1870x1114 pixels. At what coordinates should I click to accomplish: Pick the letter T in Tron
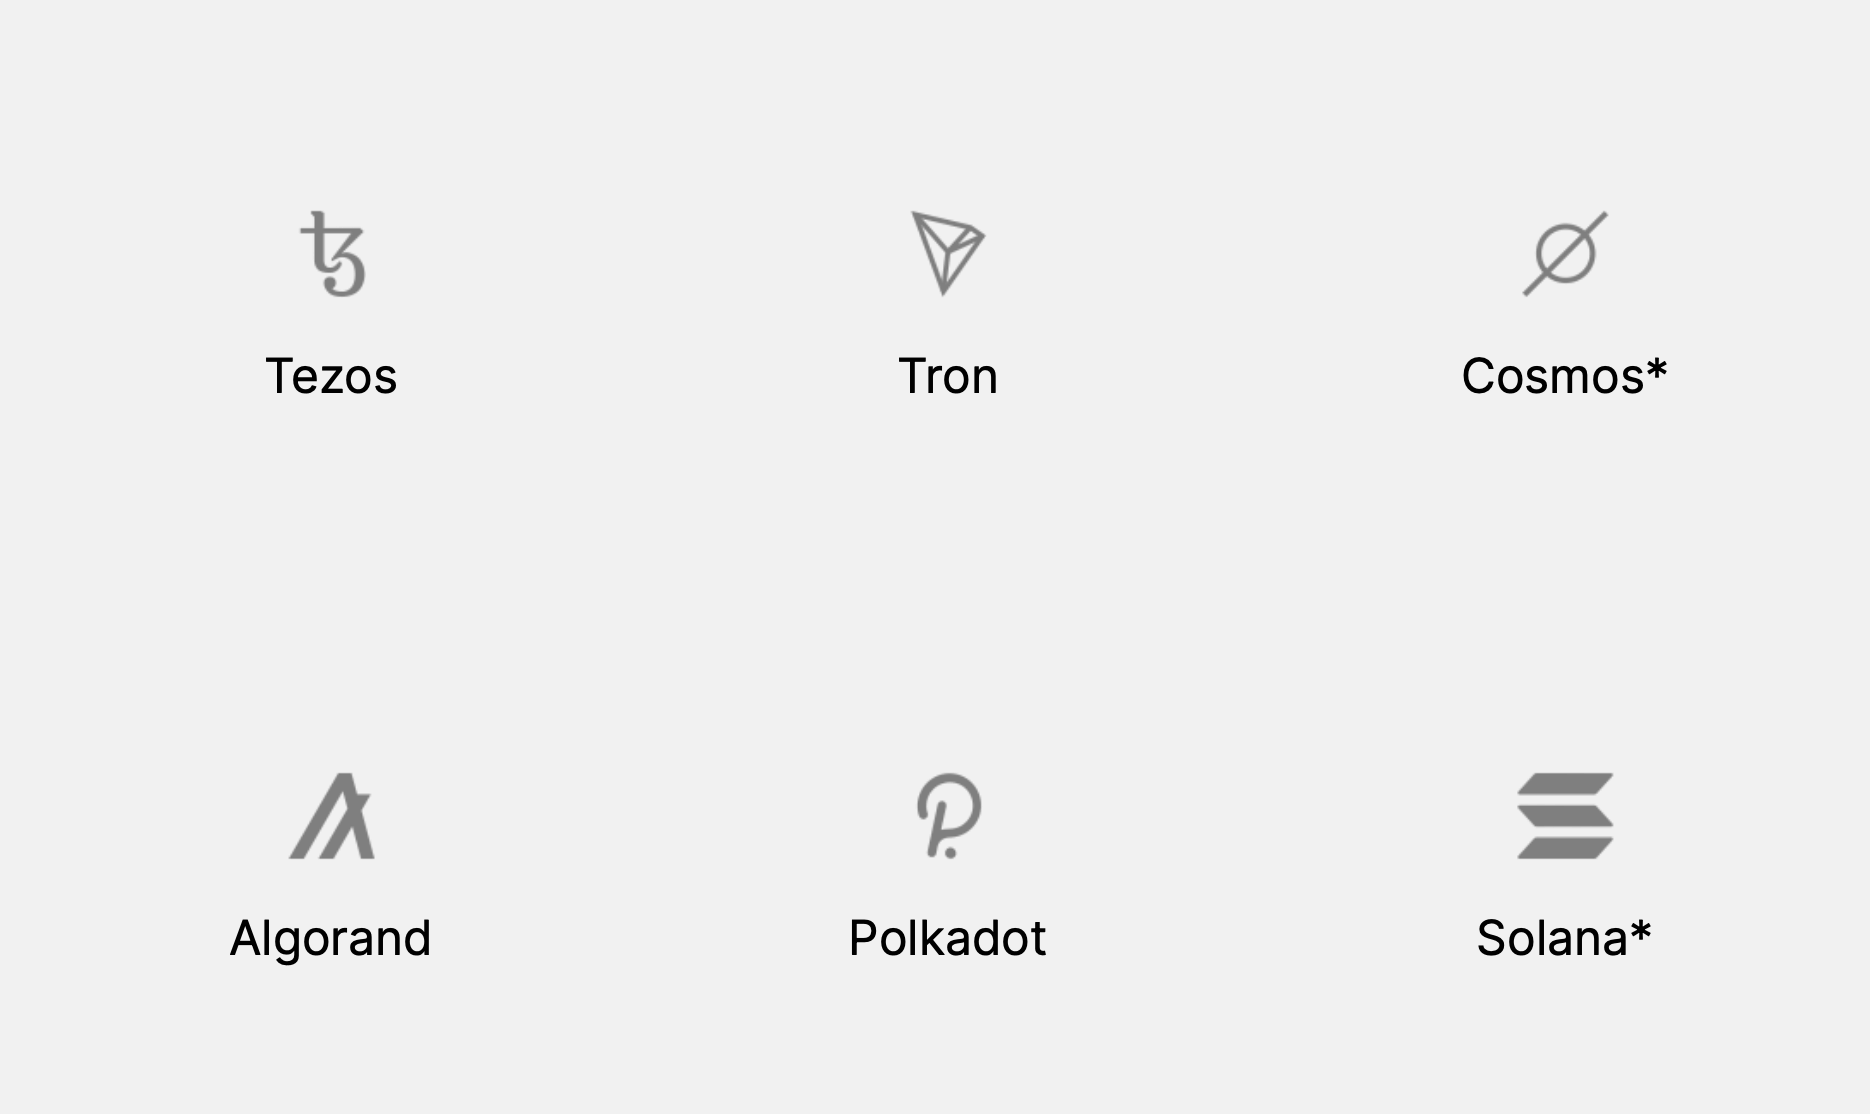click(912, 377)
